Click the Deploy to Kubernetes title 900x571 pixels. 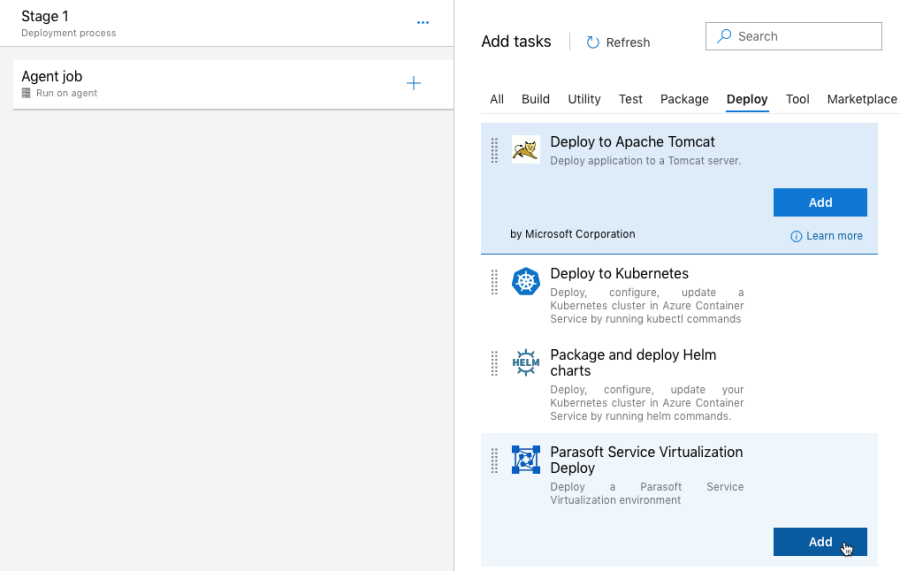point(619,274)
